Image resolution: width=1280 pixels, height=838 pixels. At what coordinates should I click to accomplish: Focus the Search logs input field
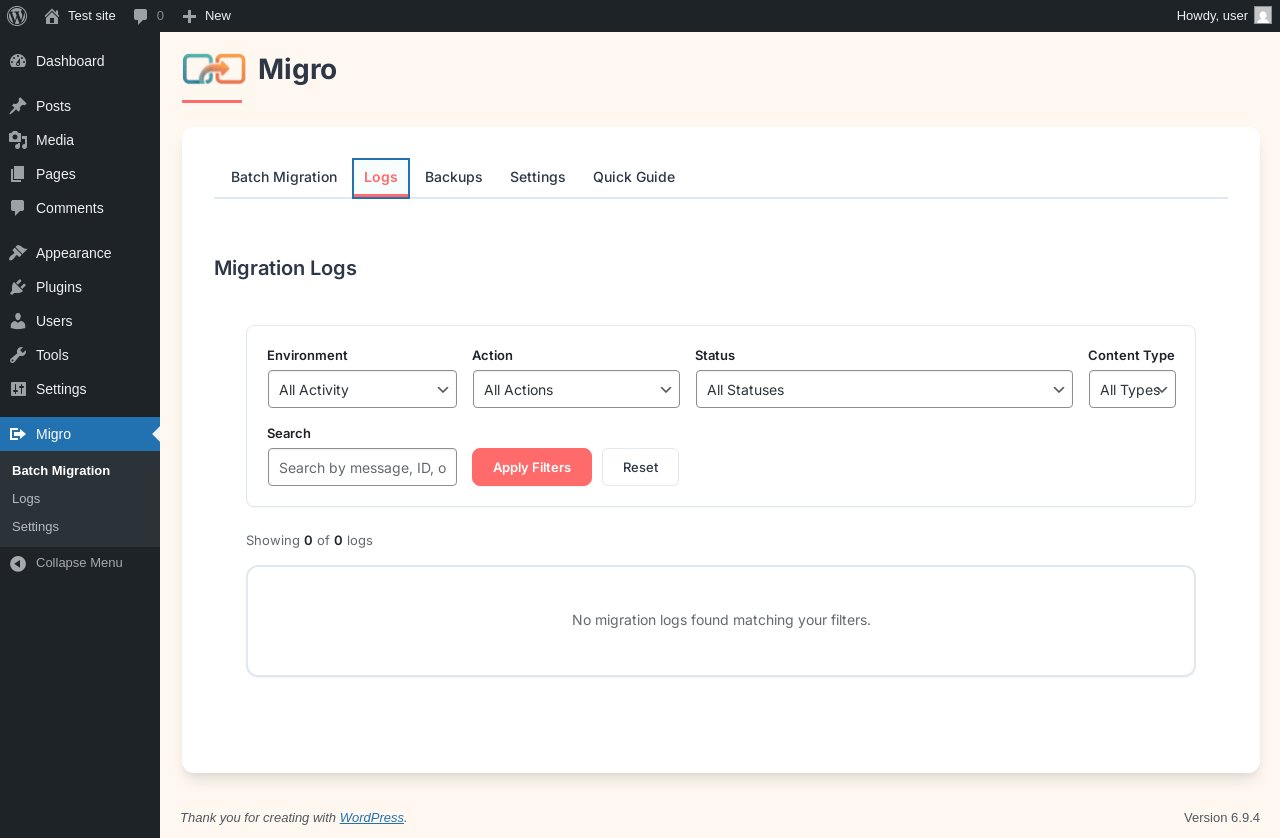click(x=362, y=467)
